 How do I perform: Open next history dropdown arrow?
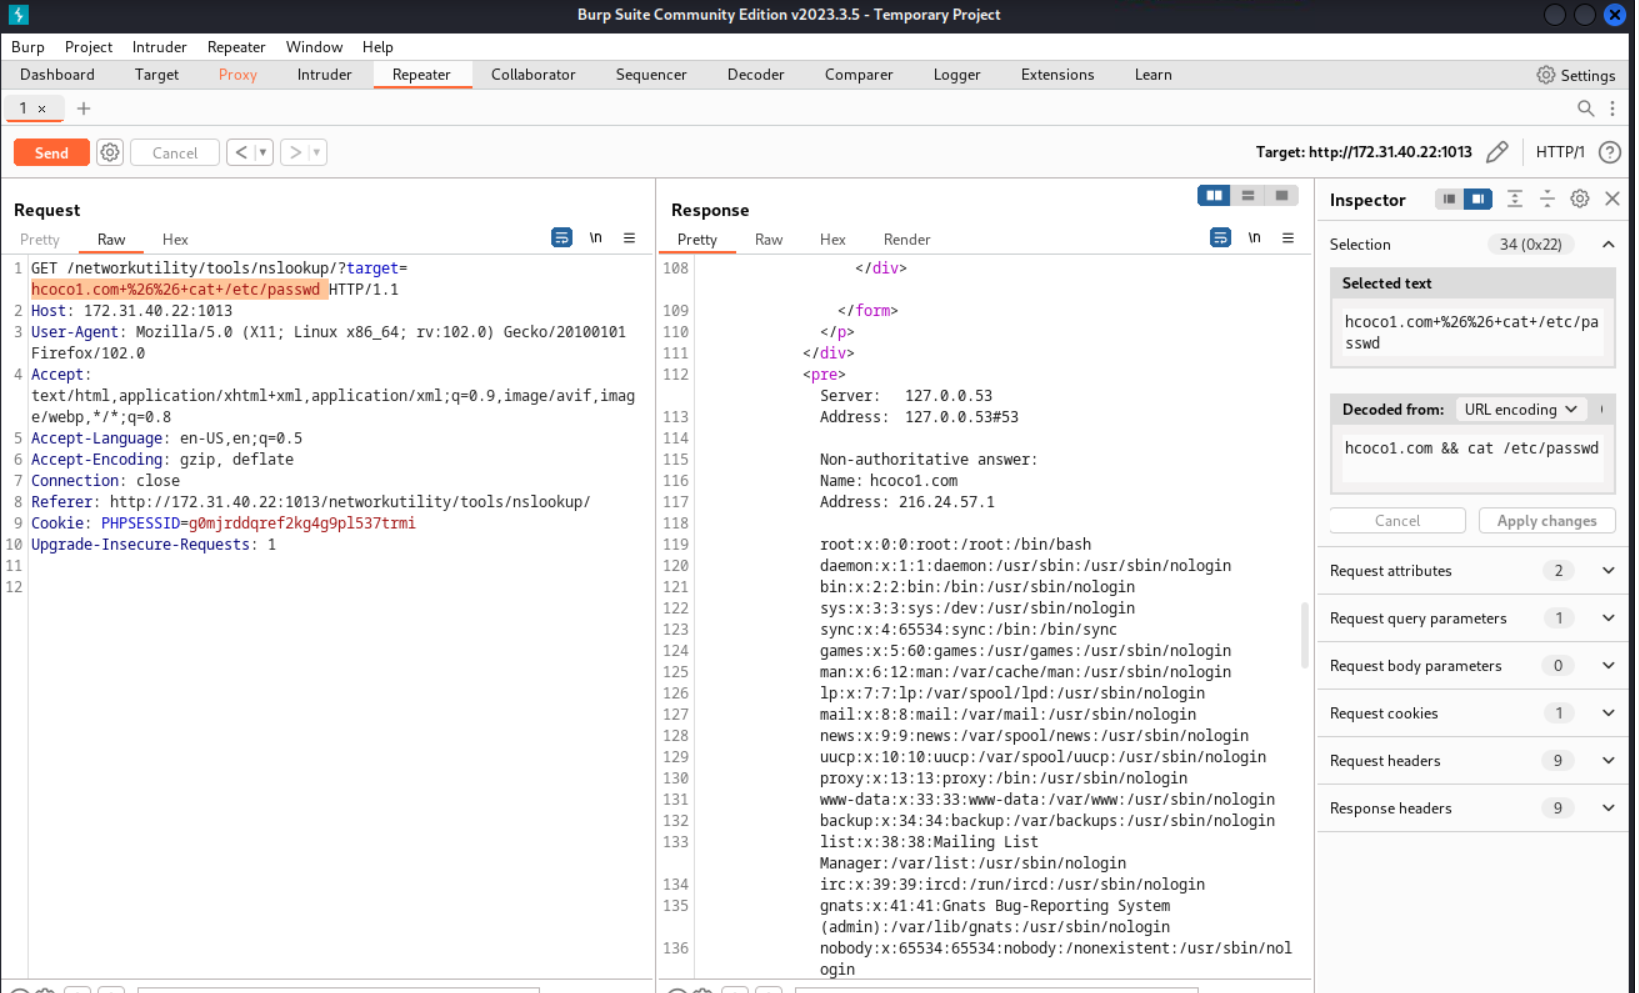pyautogui.click(x=317, y=152)
